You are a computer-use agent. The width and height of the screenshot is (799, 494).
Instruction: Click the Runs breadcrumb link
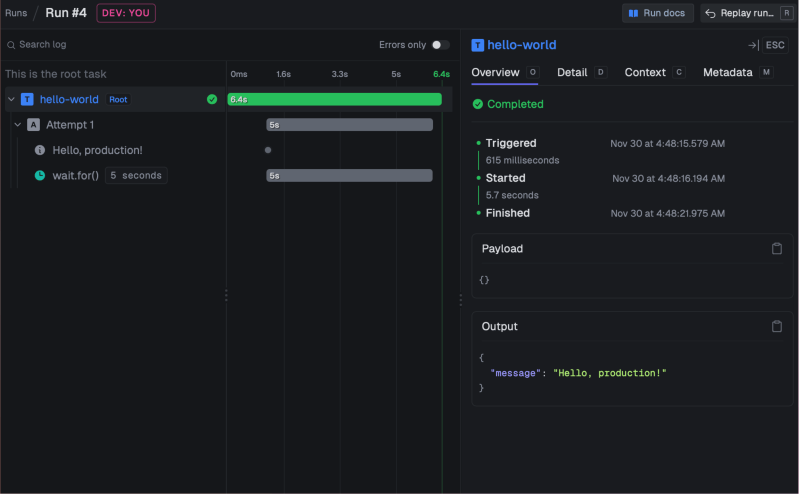tap(16, 13)
